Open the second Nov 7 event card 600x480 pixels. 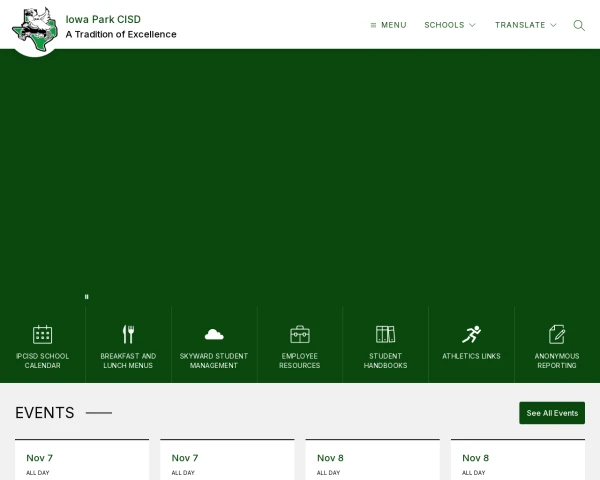click(x=227, y=460)
